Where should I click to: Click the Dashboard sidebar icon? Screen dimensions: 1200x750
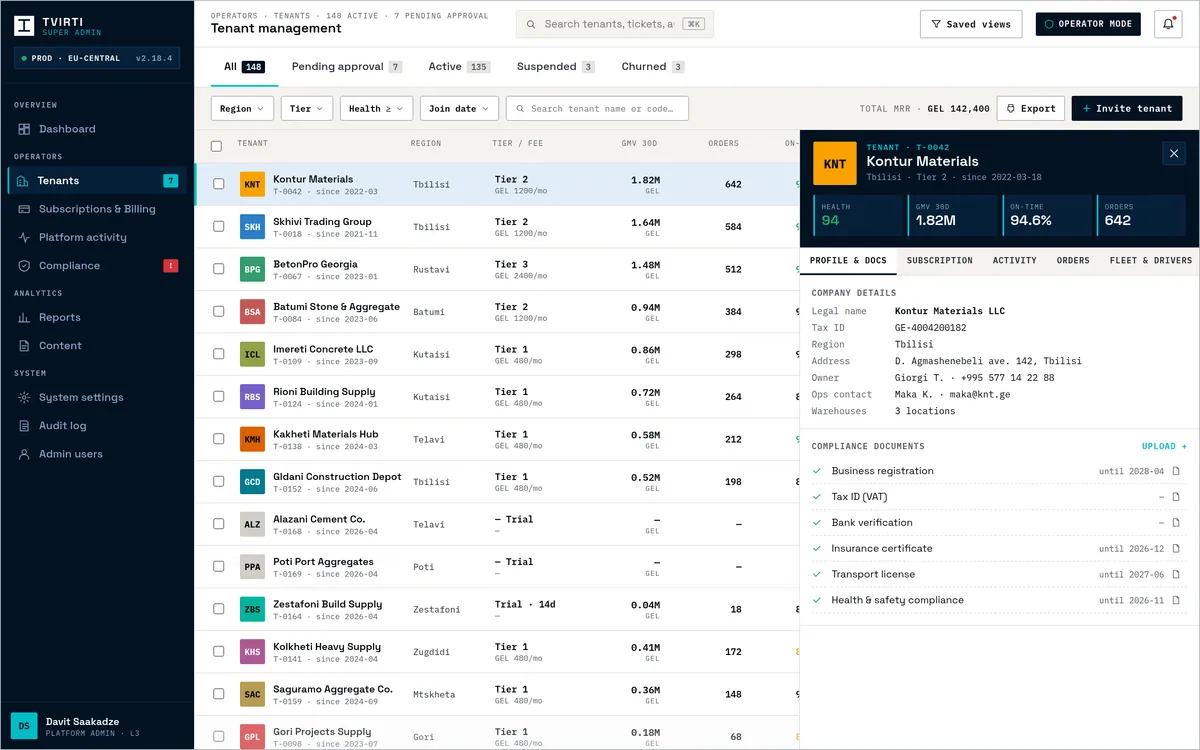tap(24, 129)
